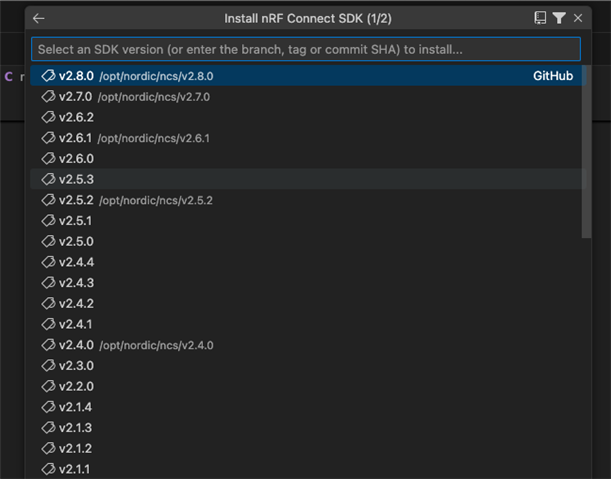Click the back arrow in the dialog header
This screenshot has width=611, height=479.
[39, 18]
